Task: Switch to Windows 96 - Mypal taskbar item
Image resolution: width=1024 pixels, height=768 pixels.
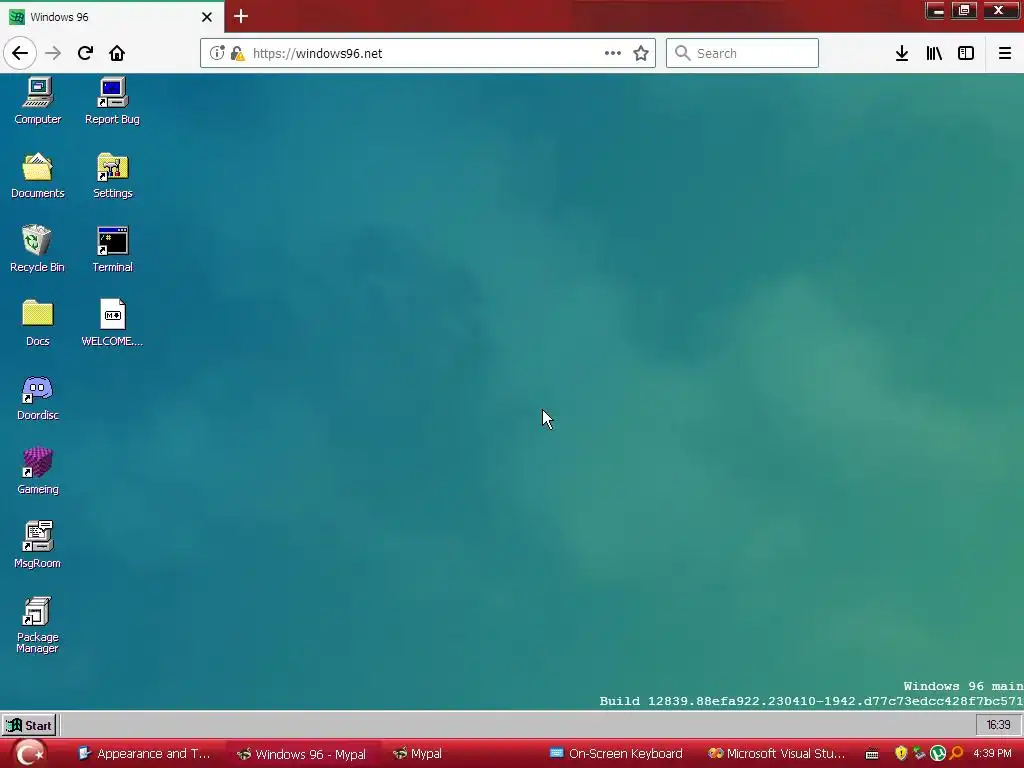Action: click(302, 754)
